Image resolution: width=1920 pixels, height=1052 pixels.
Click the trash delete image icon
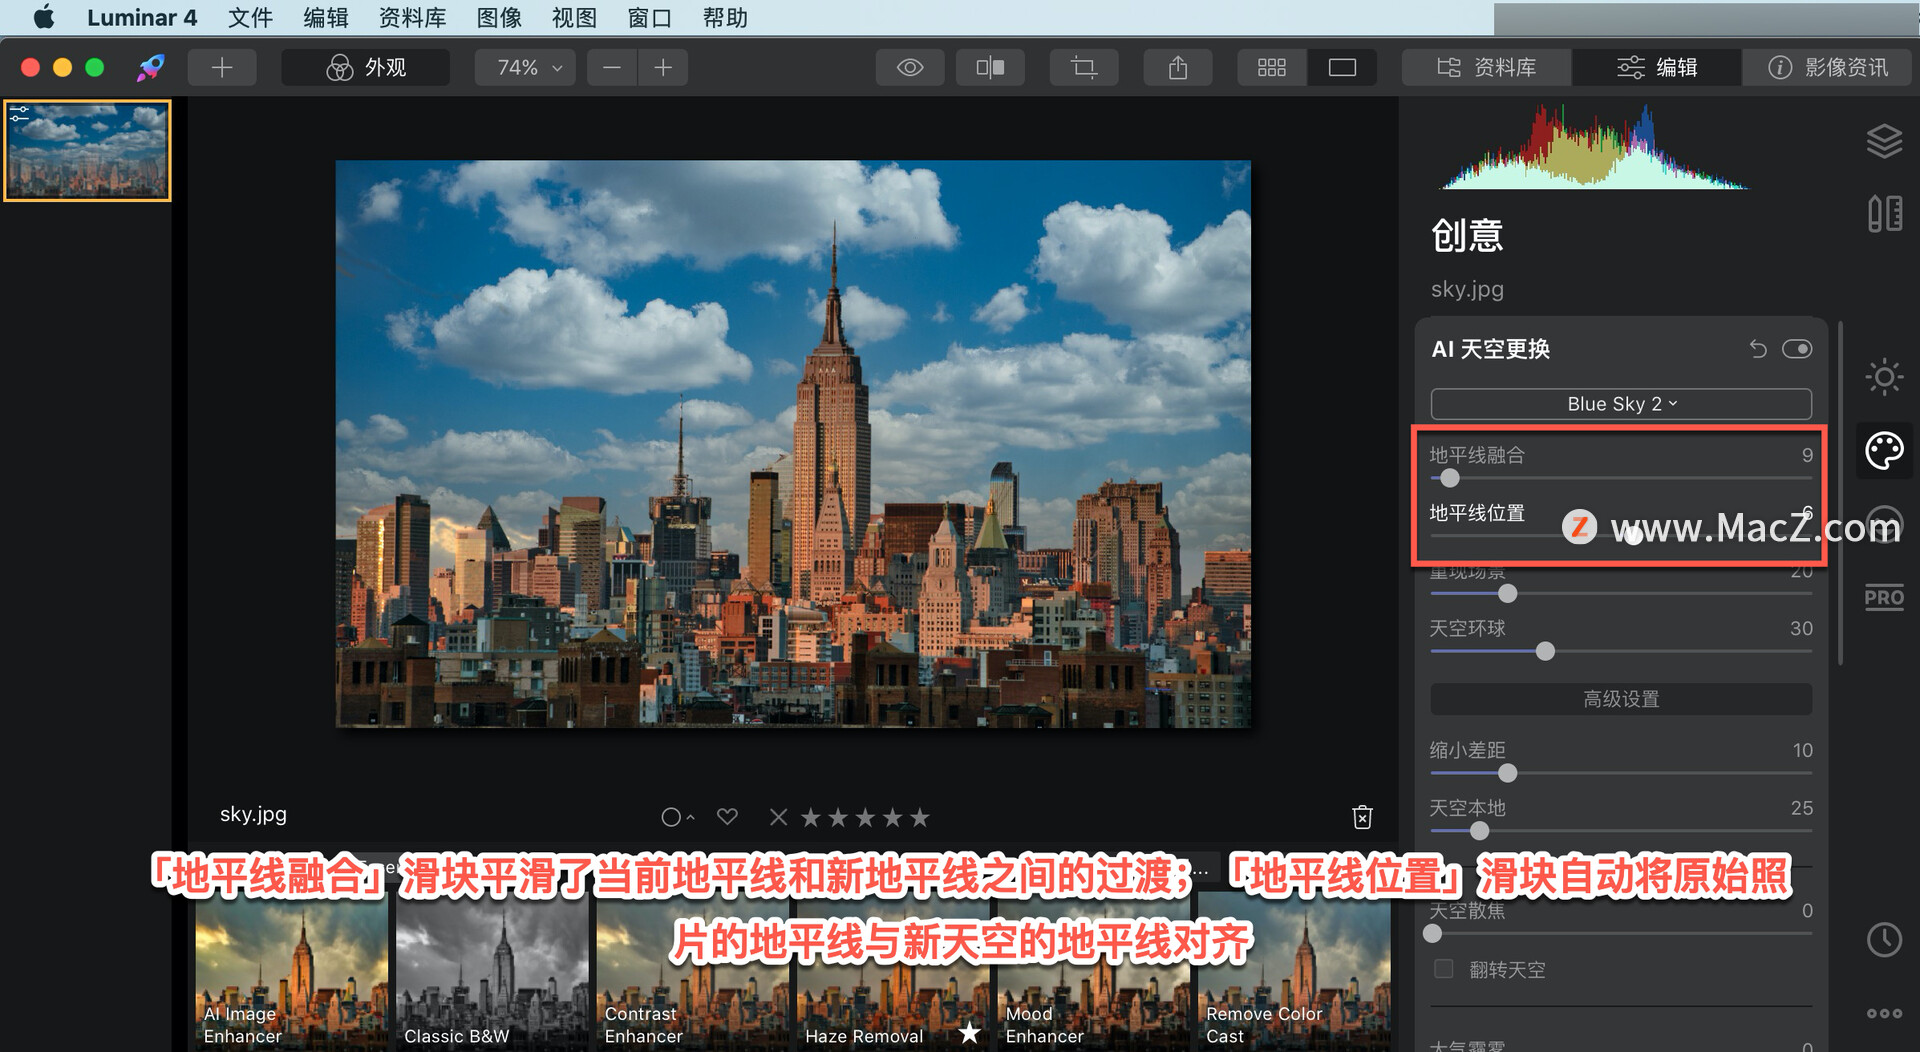pyautogui.click(x=1362, y=817)
